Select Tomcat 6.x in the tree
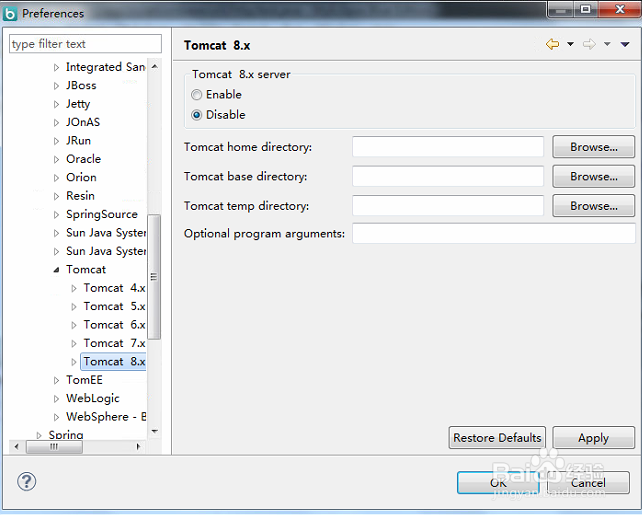 click(114, 325)
